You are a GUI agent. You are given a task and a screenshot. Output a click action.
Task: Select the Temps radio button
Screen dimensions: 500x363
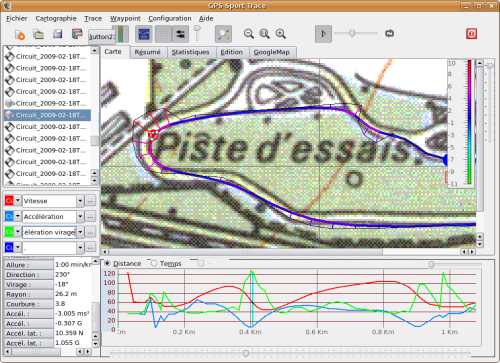coord(154,263)
